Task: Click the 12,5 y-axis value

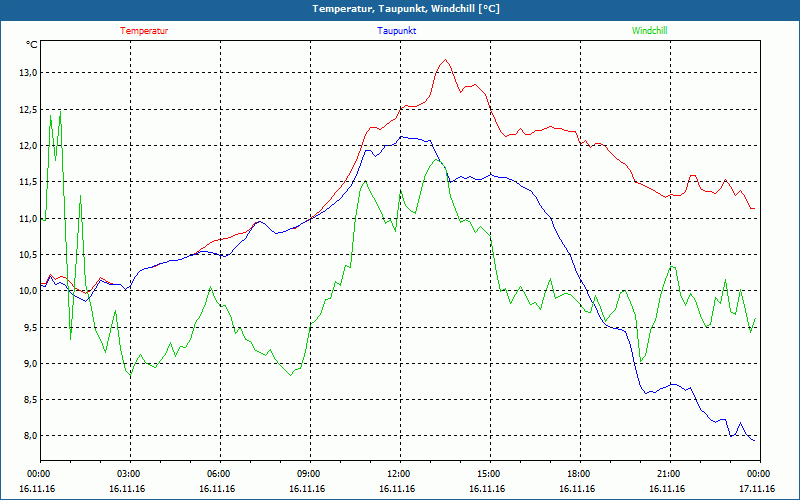Action: [x=29, y=110]
